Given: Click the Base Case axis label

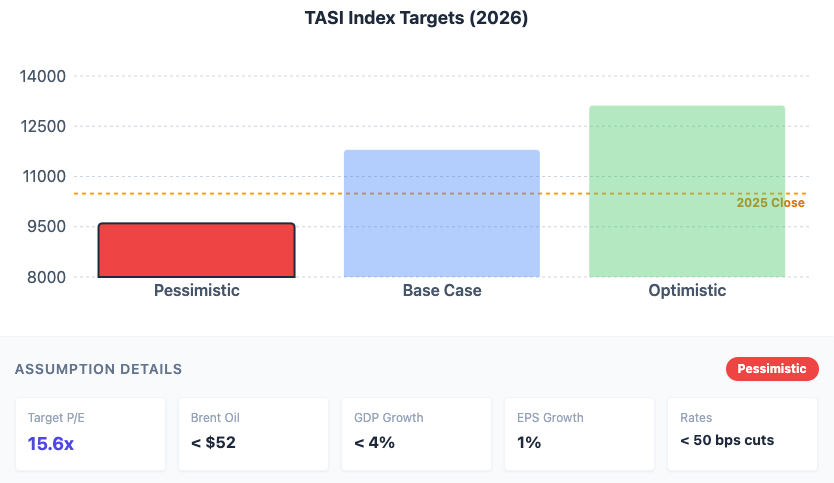Looking at the screenshot, I should coord(442,291).
